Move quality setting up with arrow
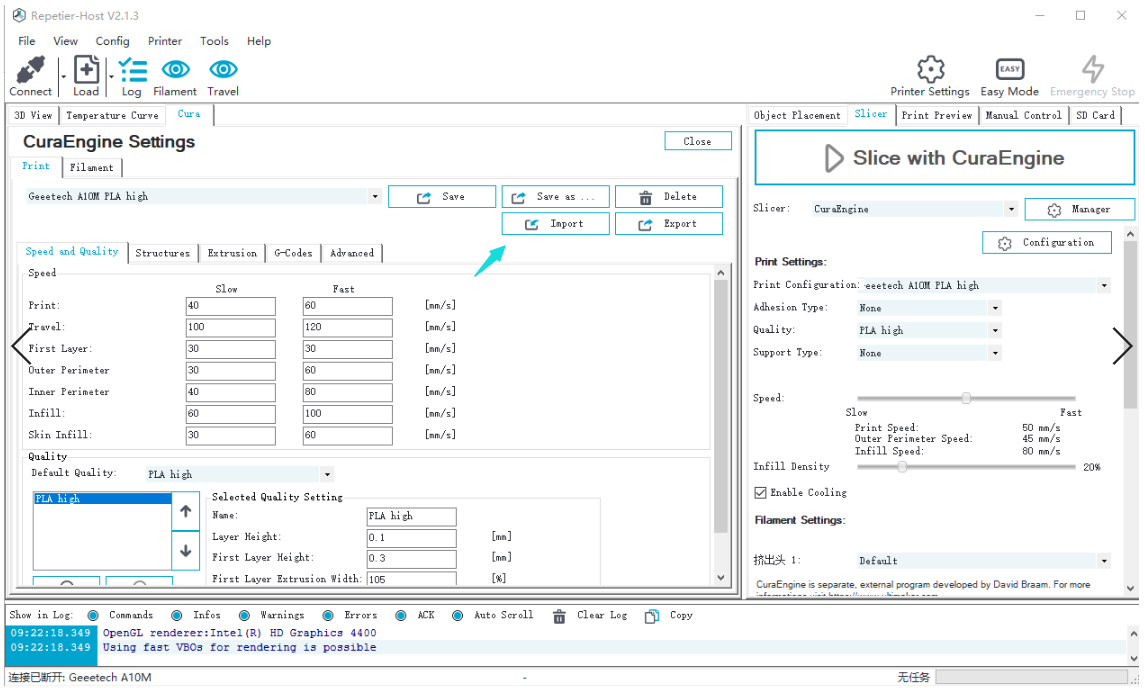The height and width of the screenshot is (688, 1145). (185, 511)
